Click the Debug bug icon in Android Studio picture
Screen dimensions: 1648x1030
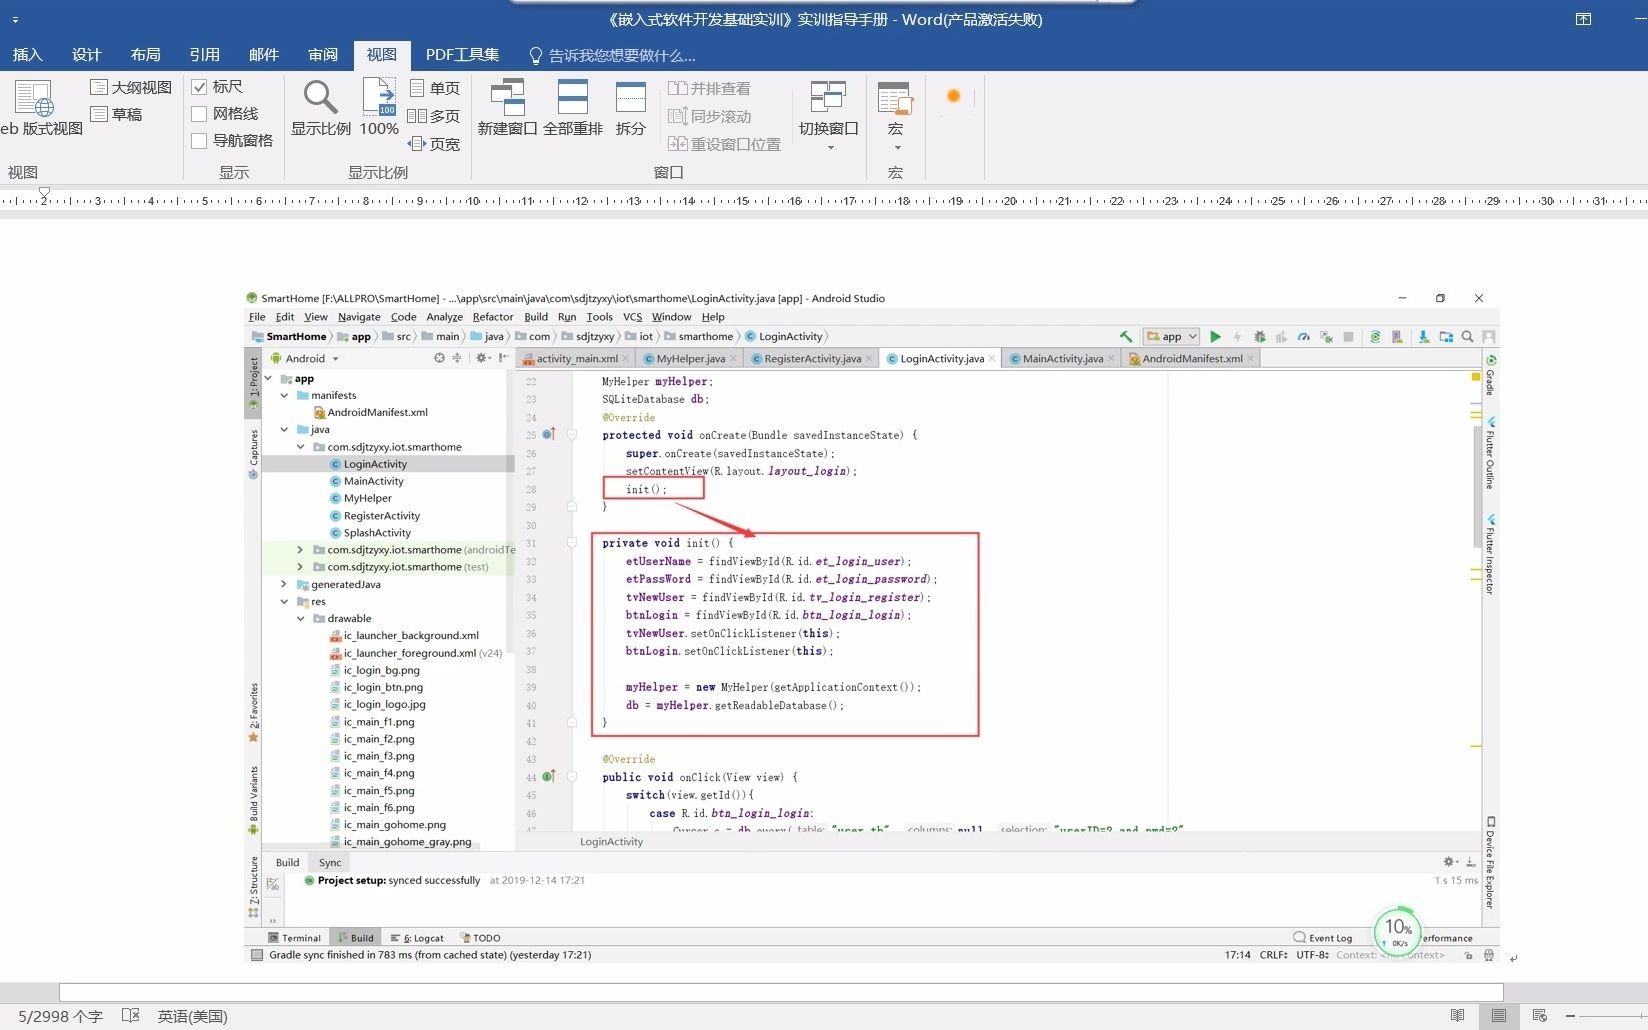[1259, 337]
